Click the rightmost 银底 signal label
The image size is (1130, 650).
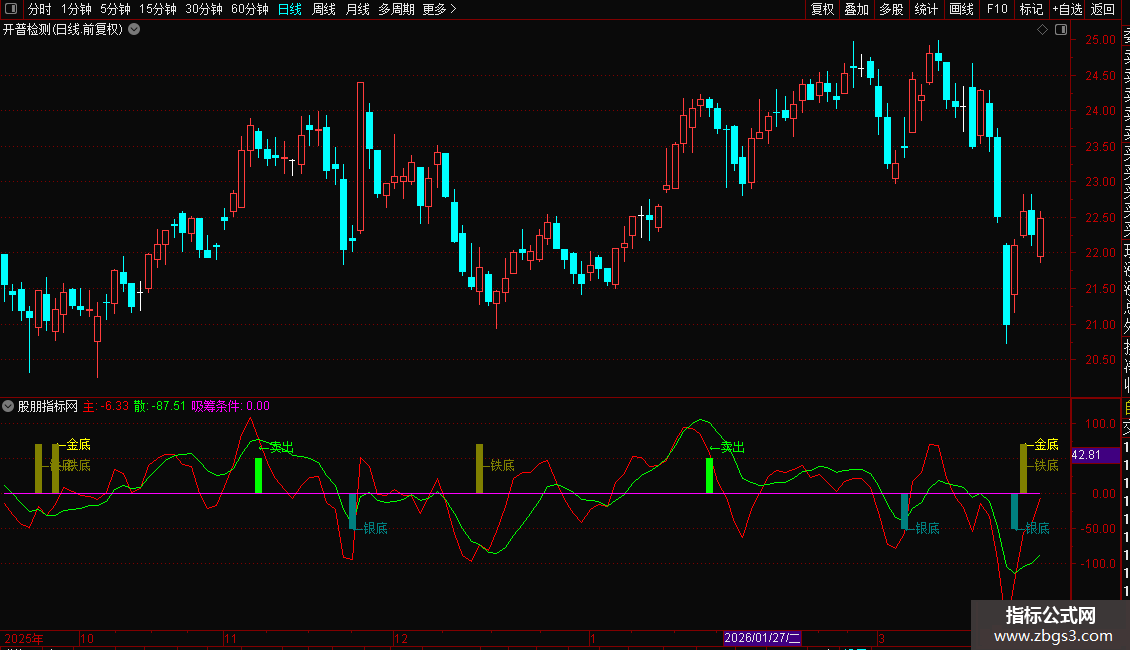coord(1038,528)
